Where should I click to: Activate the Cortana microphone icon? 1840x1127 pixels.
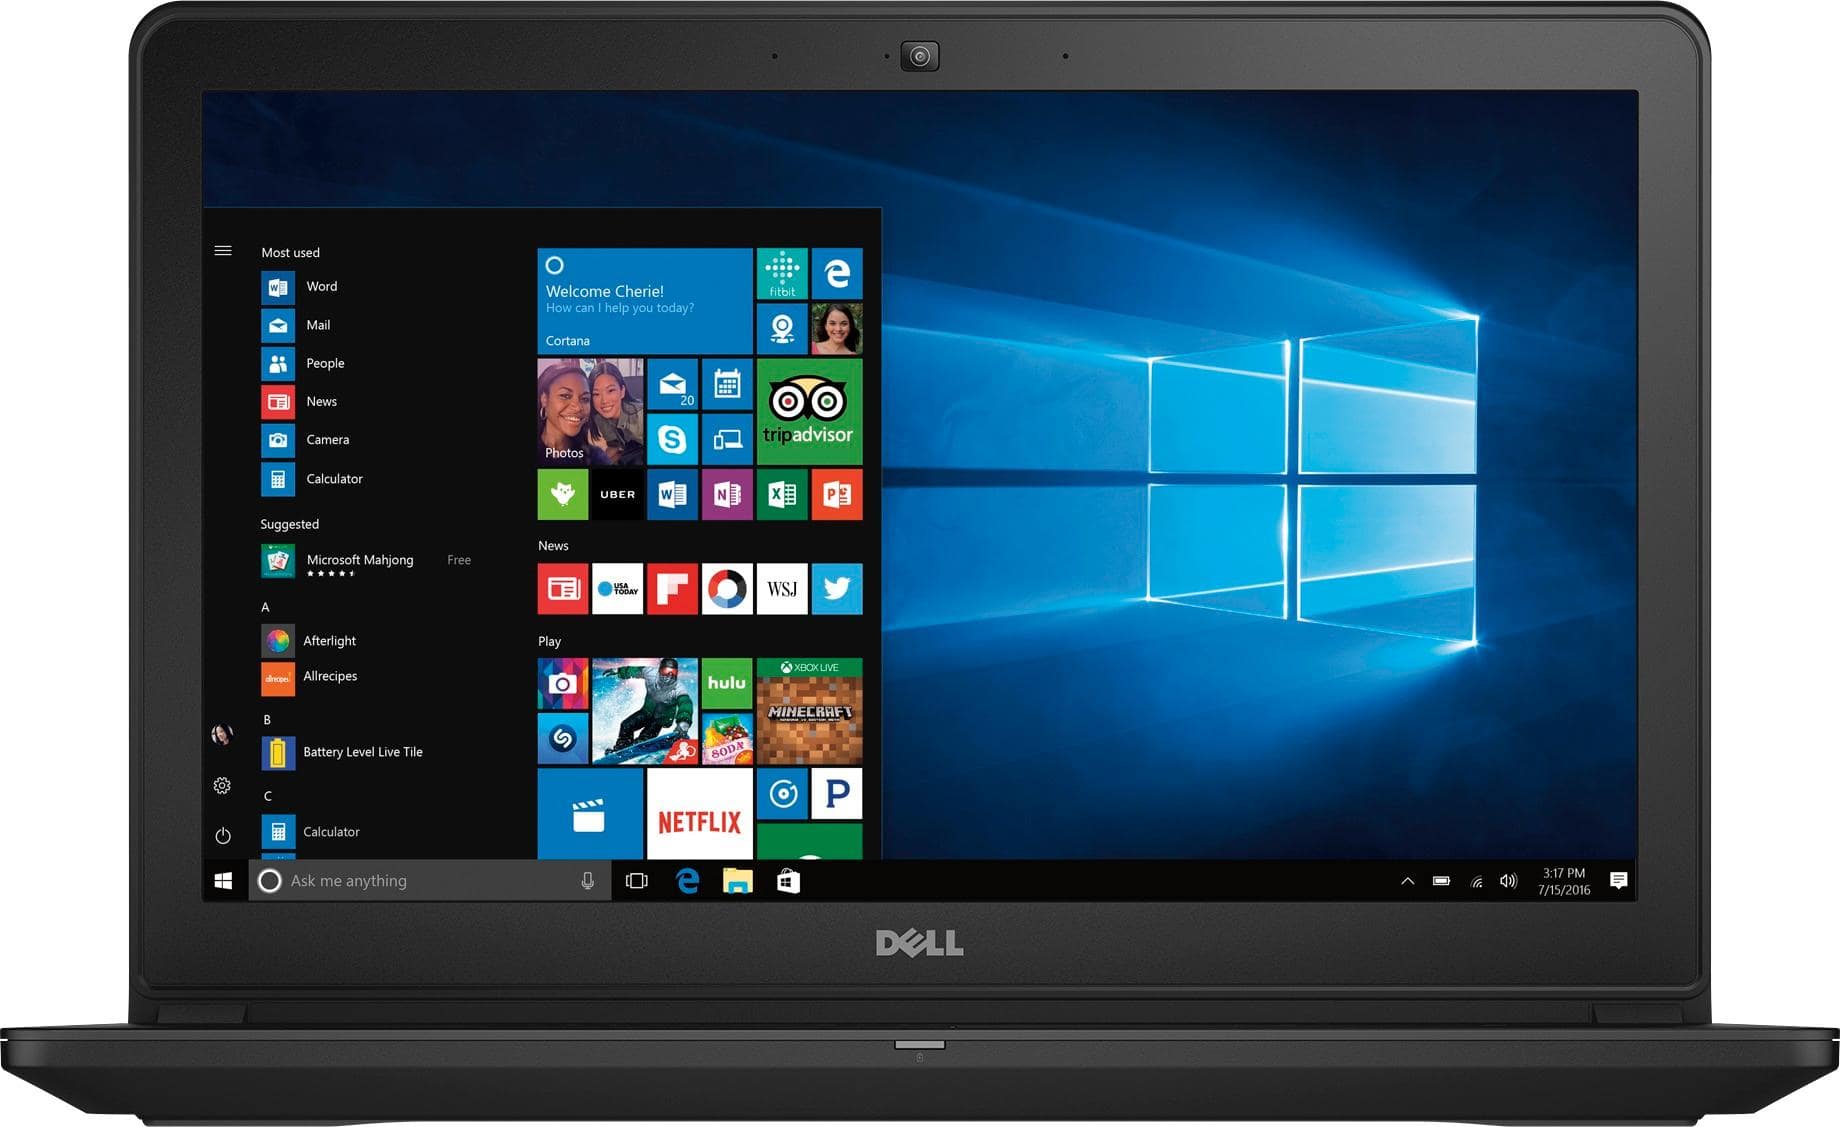[x=588, y=881]
